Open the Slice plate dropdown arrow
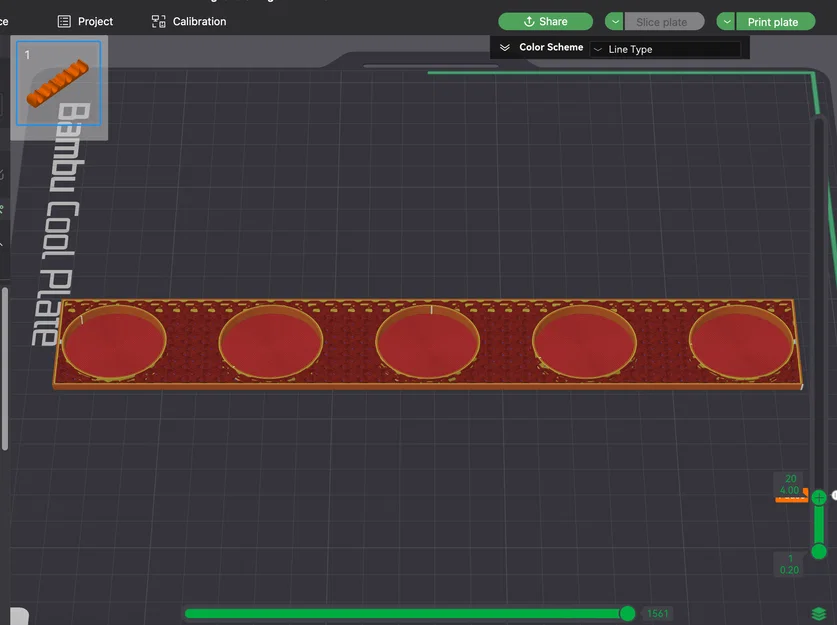This screenshot has width=837, height=625. pos(614,21)
